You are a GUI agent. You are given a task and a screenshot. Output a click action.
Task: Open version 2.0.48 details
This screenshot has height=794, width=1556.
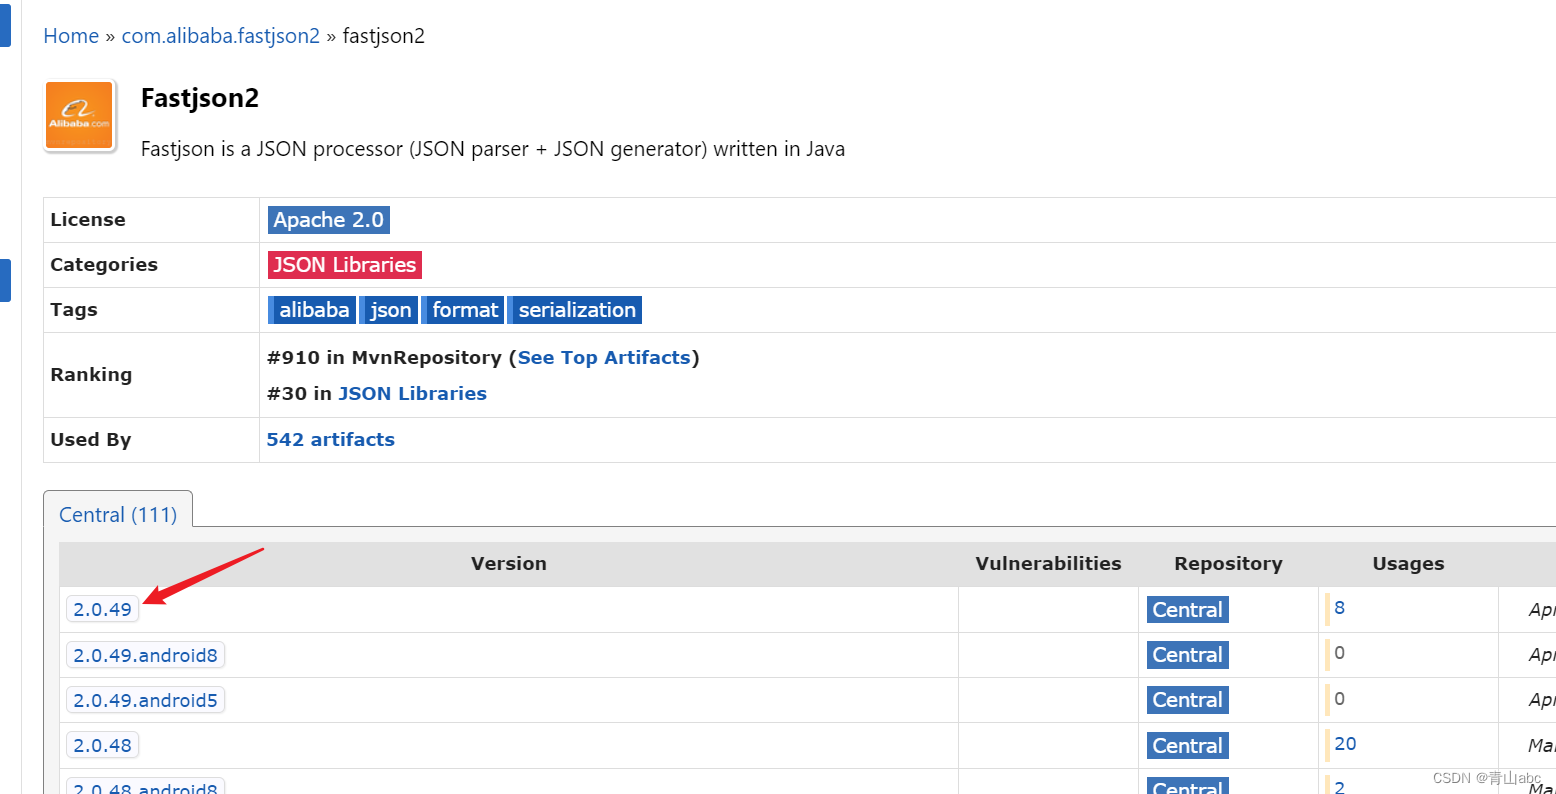(x=102, y=744)
